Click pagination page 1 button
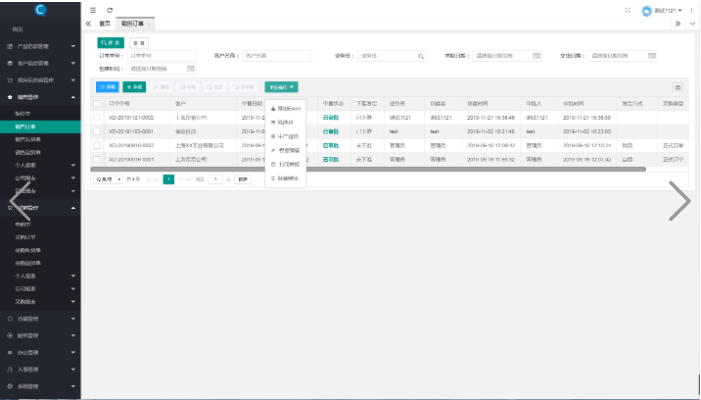This screenshot has width=701, height=400. point(169,179)
